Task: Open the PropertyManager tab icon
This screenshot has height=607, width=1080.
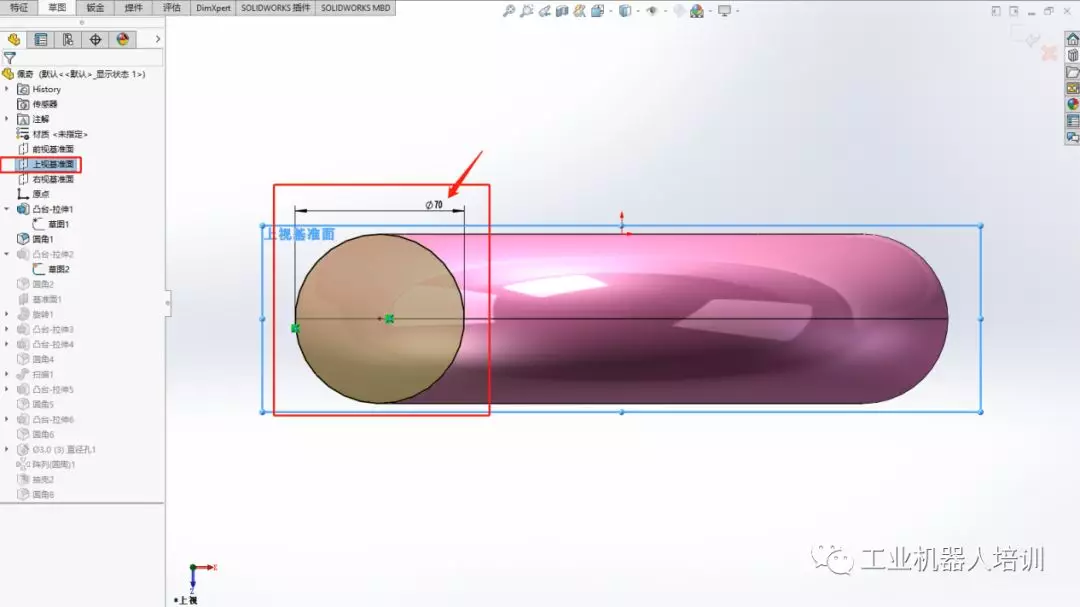Action: 41,40
